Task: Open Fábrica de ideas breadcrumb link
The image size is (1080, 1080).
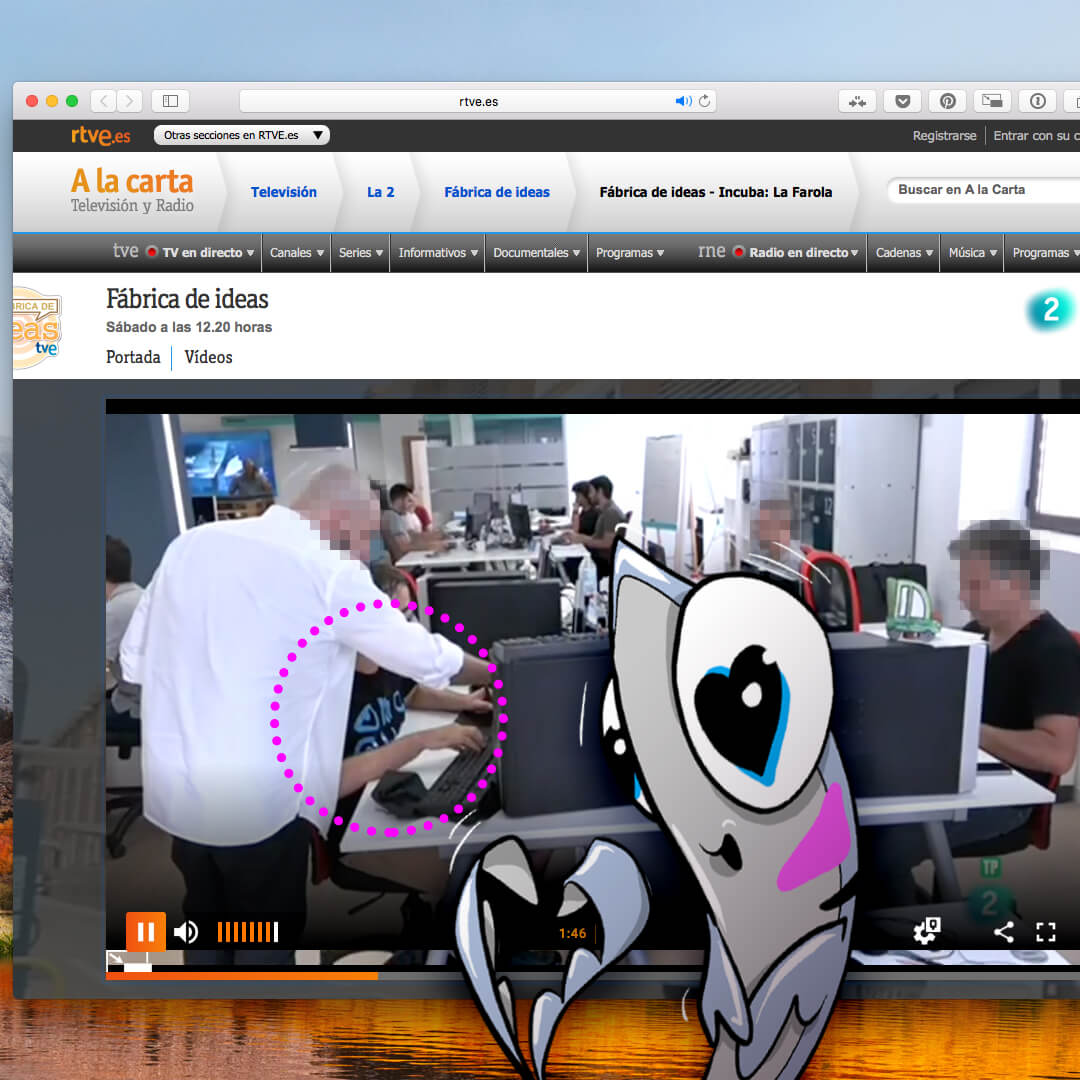Action: (x=497, y=192)
